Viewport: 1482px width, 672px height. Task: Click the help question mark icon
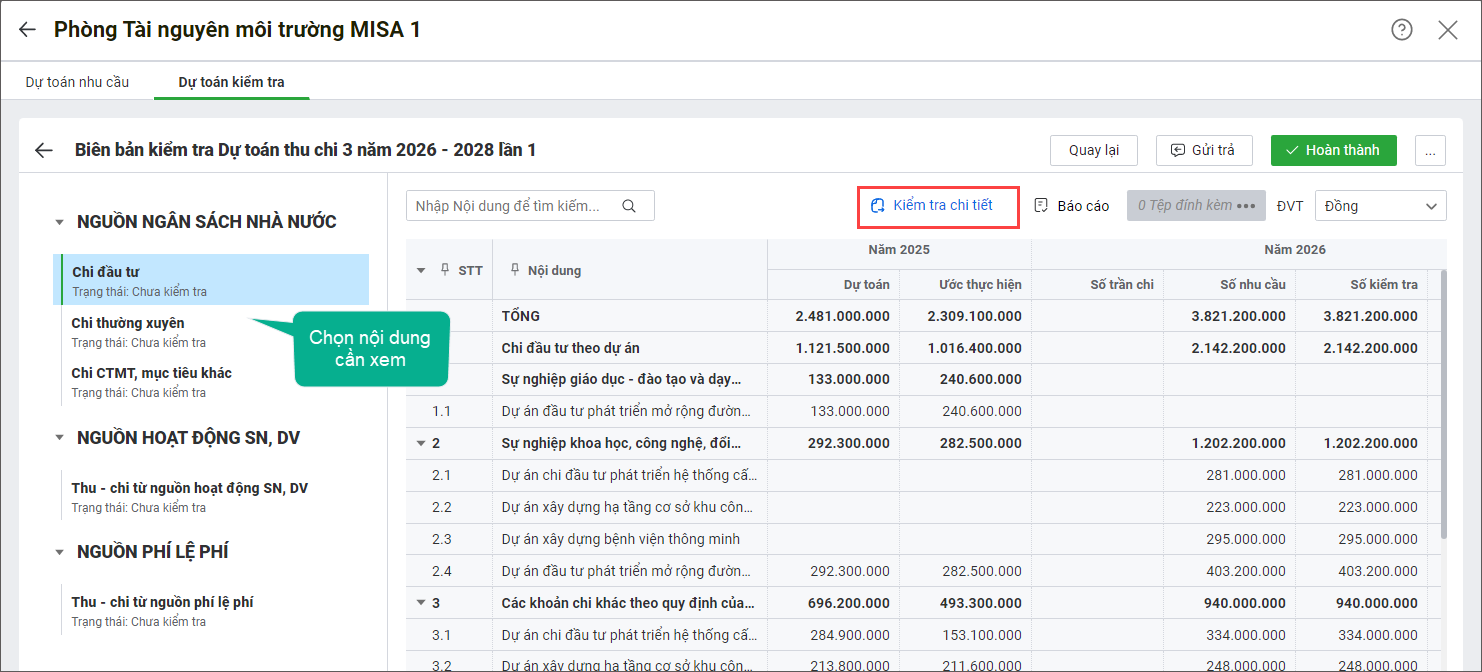pyautogui.click(x=1402, y=30)
